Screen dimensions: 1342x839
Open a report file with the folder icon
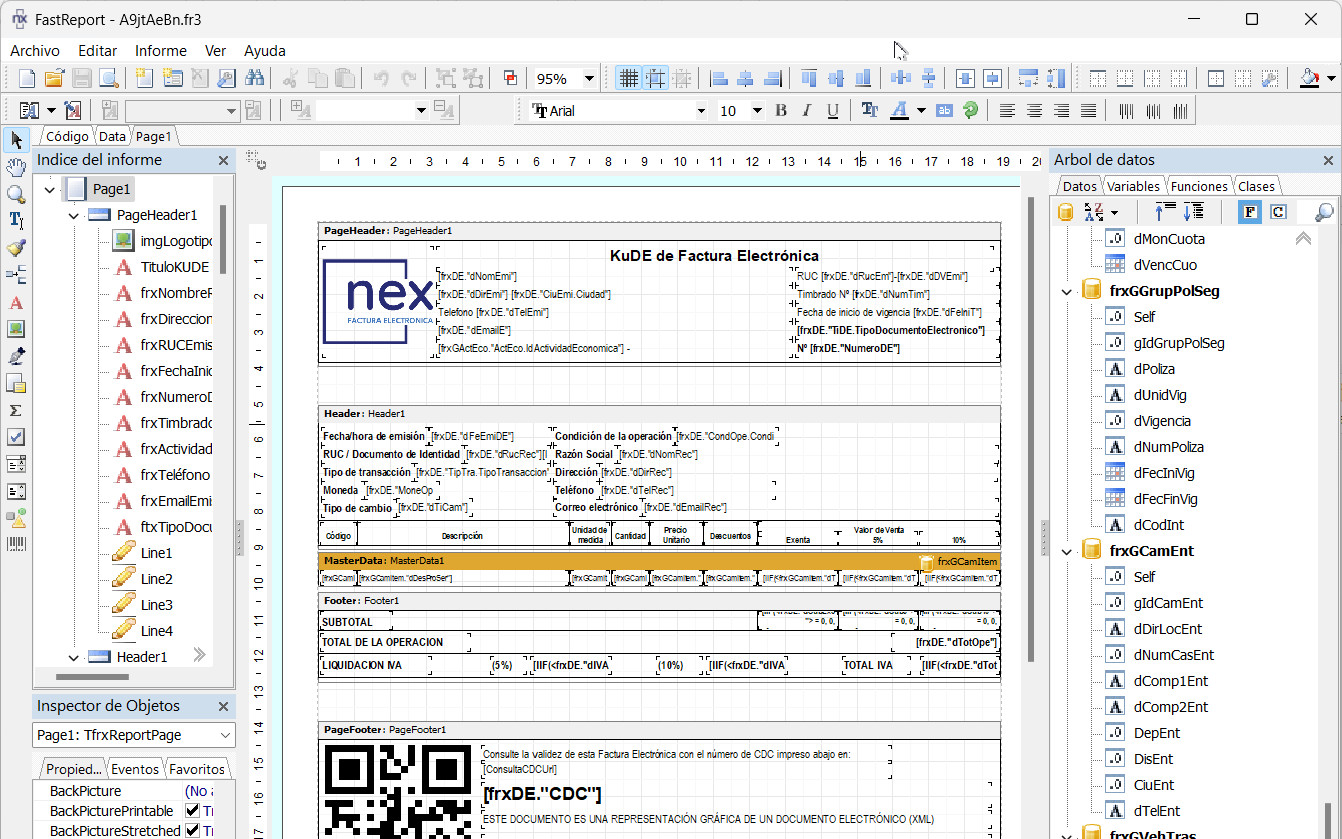pyautogui.click(x=54, y=78)
